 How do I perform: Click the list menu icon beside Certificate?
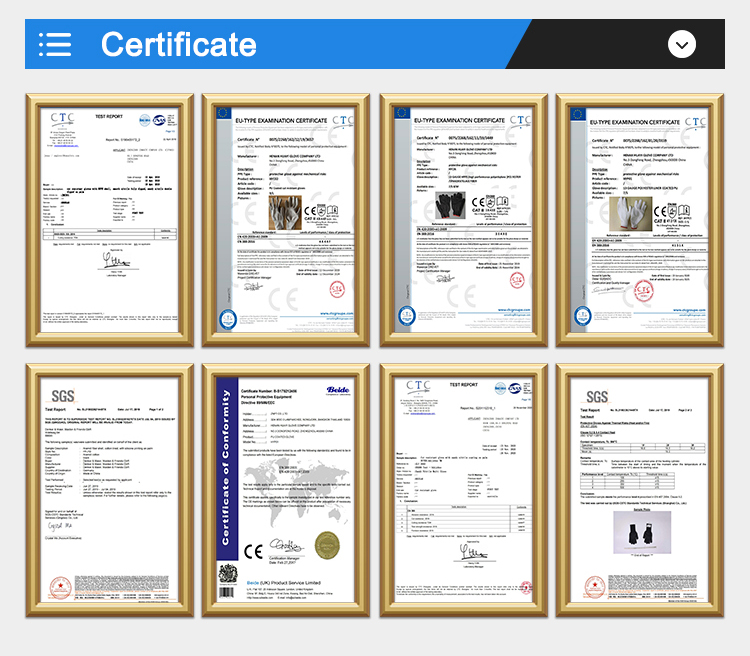[x=55, y=44]
